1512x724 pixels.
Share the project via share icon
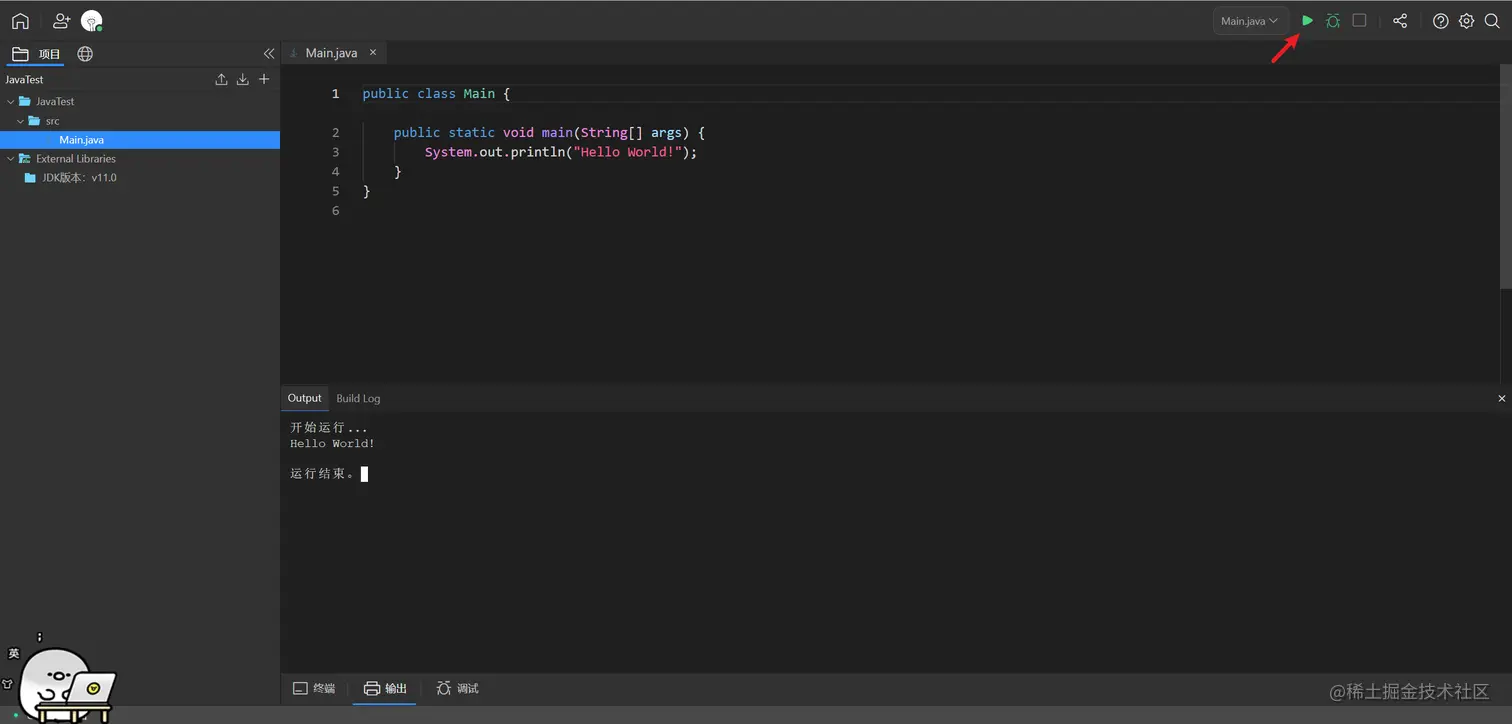coord(1400,20)
